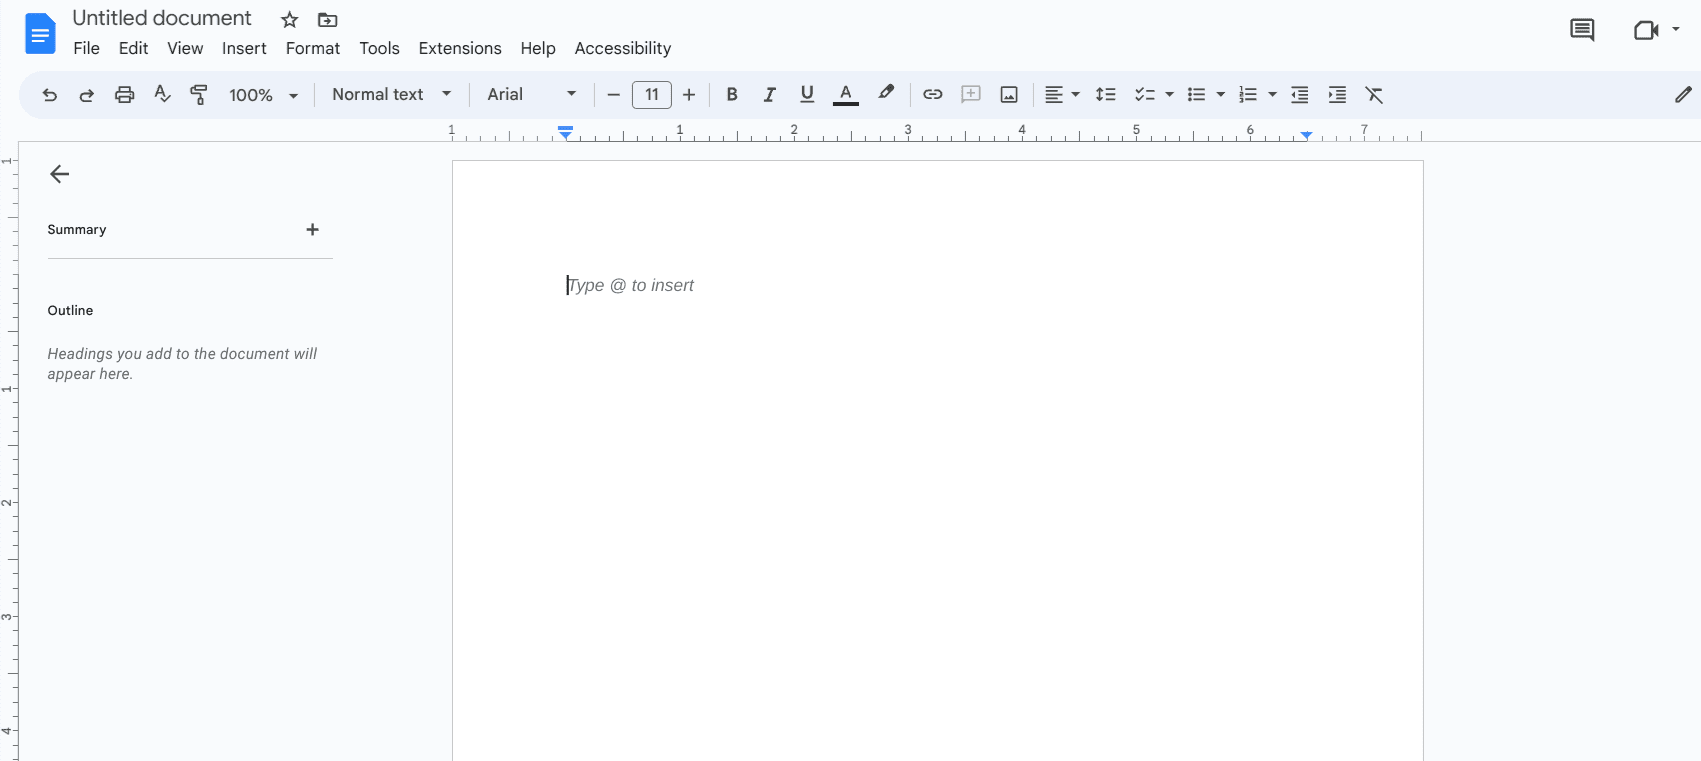Click the Summary heading in the sidebar
1701x761 pixels.
(x=77, y=229)
